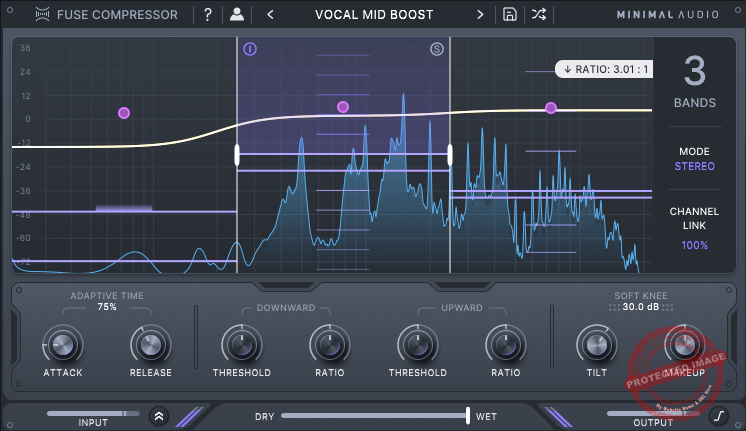This screenshot has height=431, width=746.
Task: Click the 3 BANDS count selector
Action: [695, 81]
